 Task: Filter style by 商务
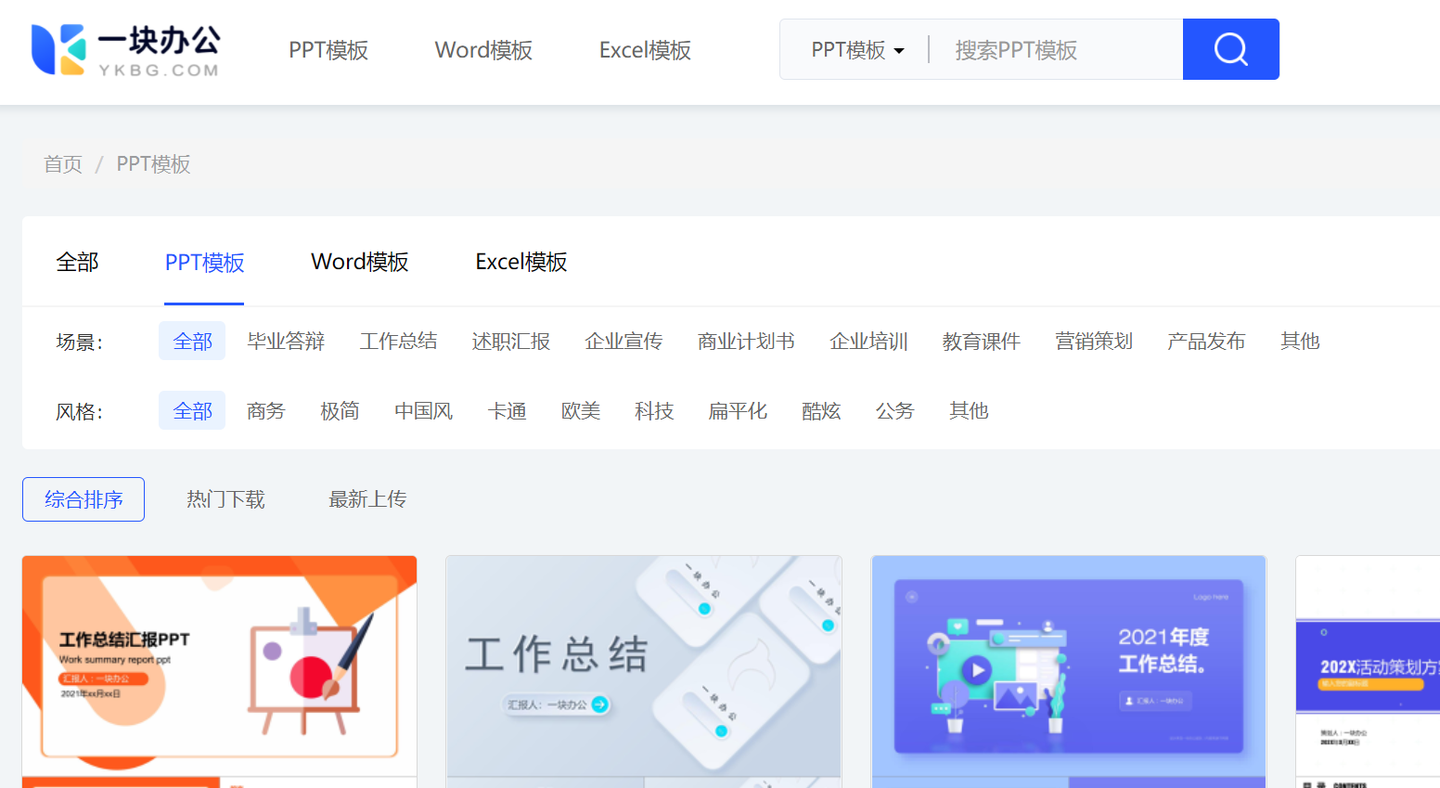(x=266, y=411)
